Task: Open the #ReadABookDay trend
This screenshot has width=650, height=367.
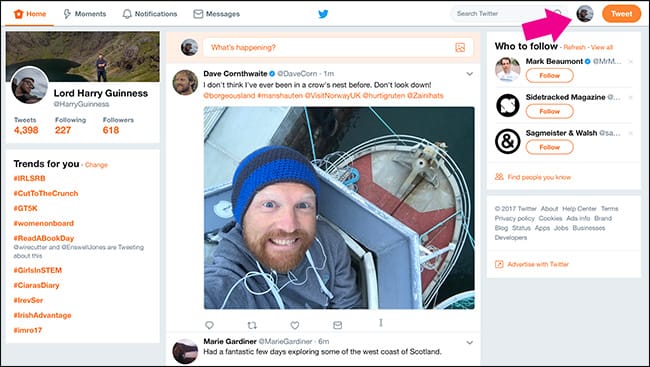Action: coord(44,238)
